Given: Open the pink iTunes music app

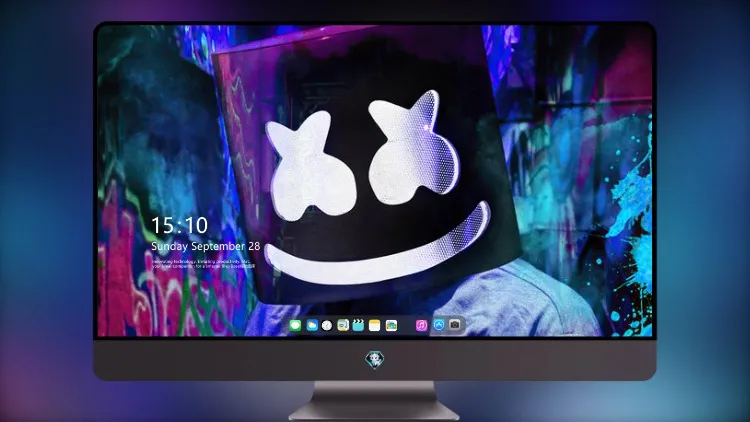Looking at the screenshot, I should (x=421, y=325).
